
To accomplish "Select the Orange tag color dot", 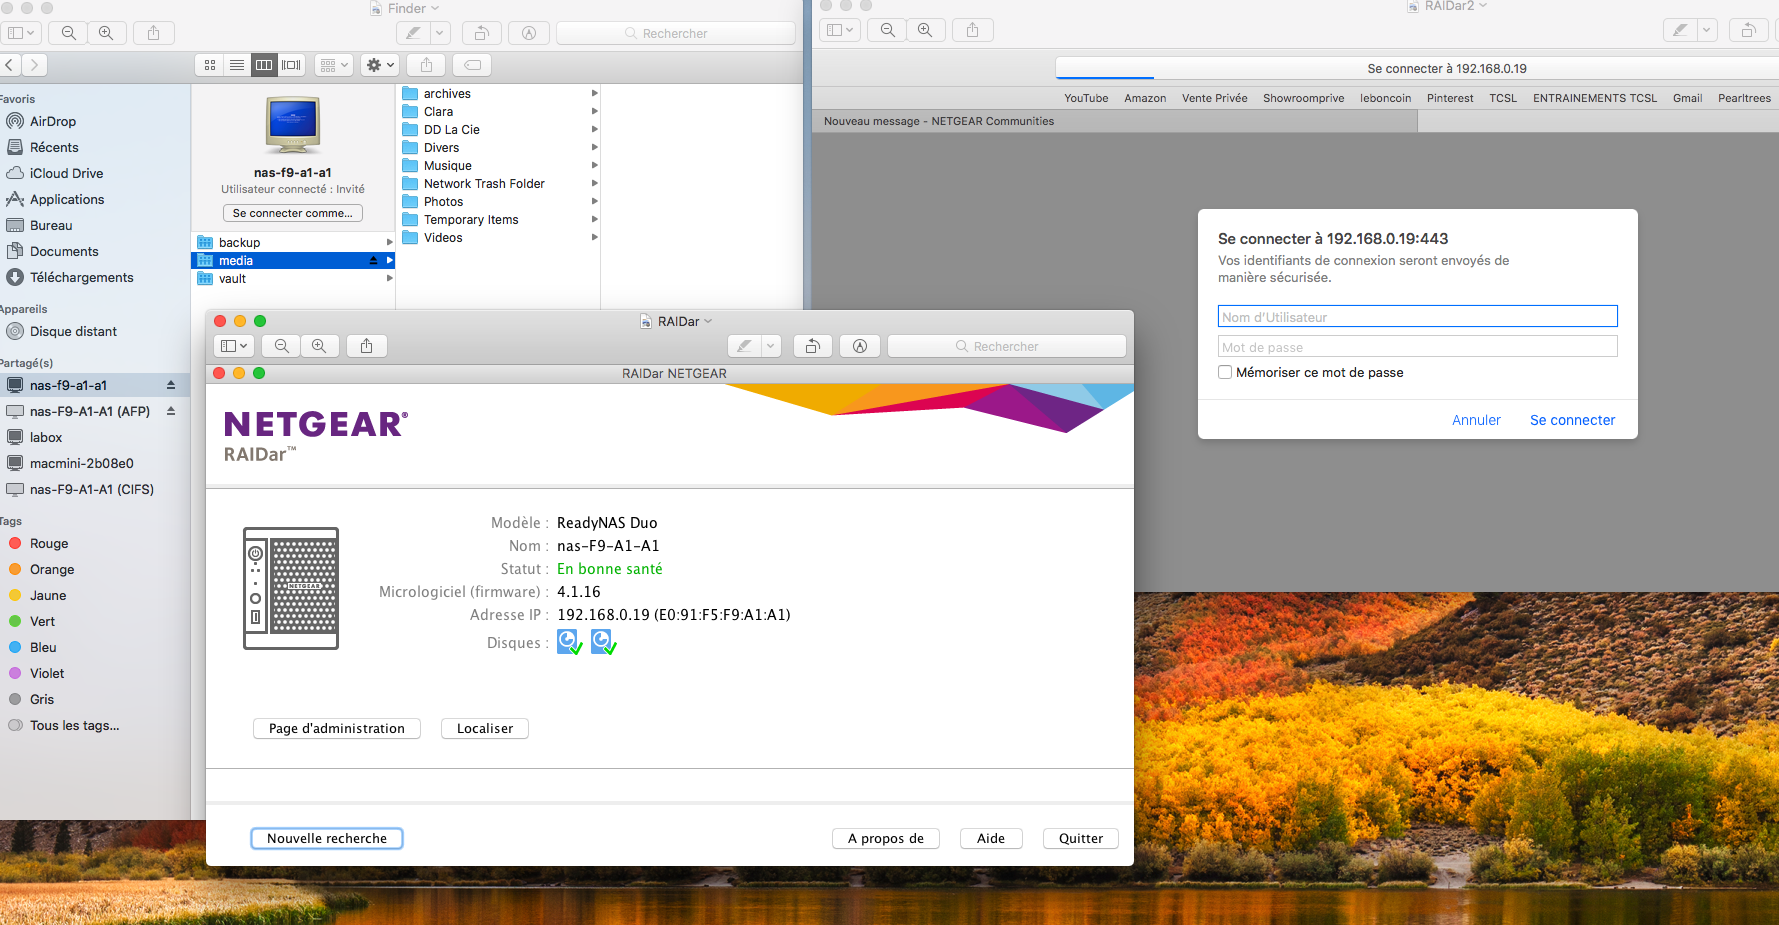I will [x=15, y=569].
